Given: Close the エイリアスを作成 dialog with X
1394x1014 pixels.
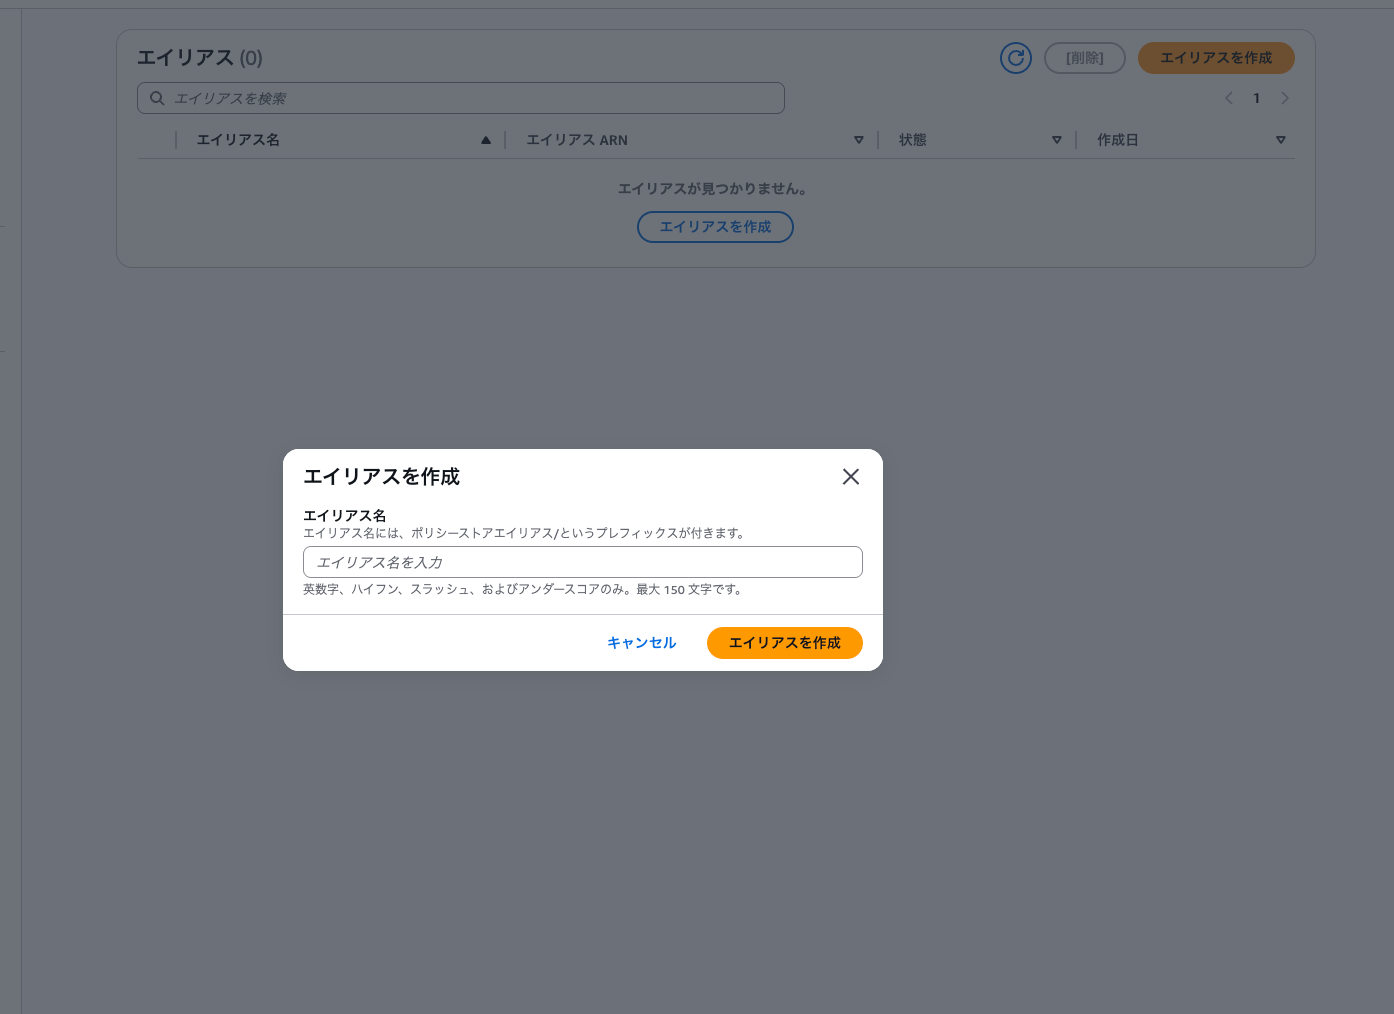Looking at the screenshot, I should coord(851,477).
